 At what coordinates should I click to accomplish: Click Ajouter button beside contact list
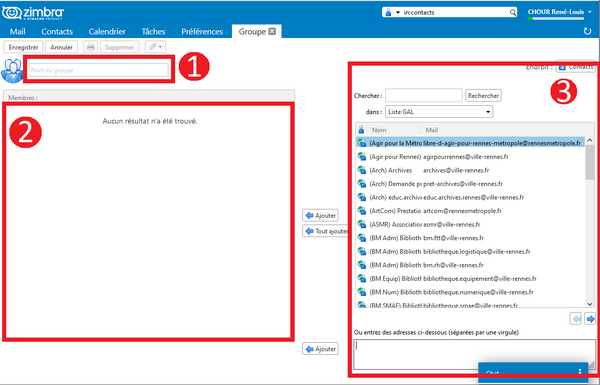[321, 215]
